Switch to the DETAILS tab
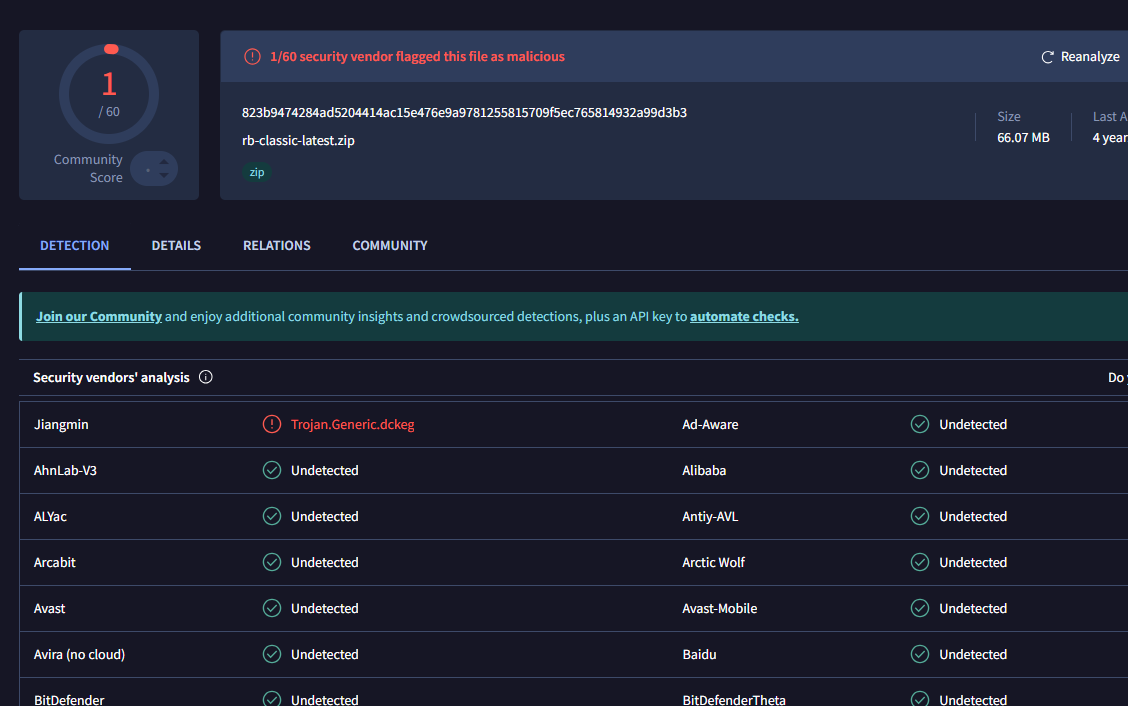Screen dimensions: 1128x706 click(176, 245)
